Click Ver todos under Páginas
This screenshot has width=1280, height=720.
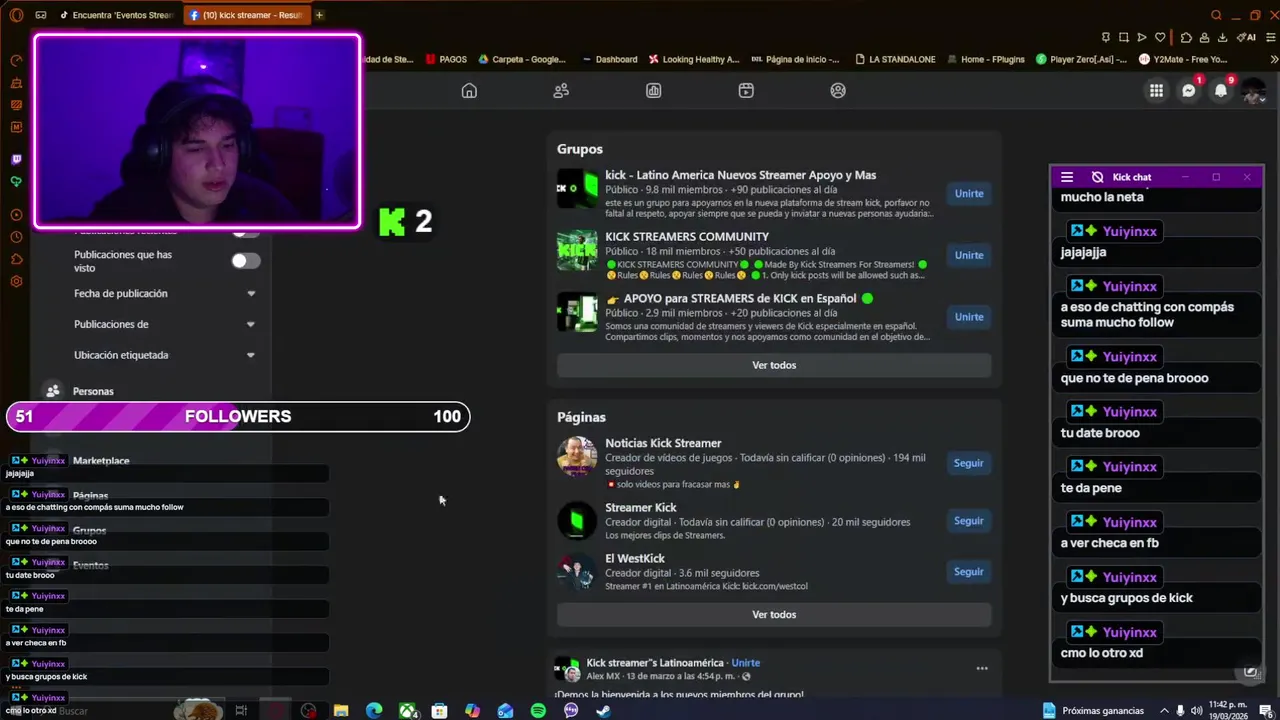coord(774,614)
